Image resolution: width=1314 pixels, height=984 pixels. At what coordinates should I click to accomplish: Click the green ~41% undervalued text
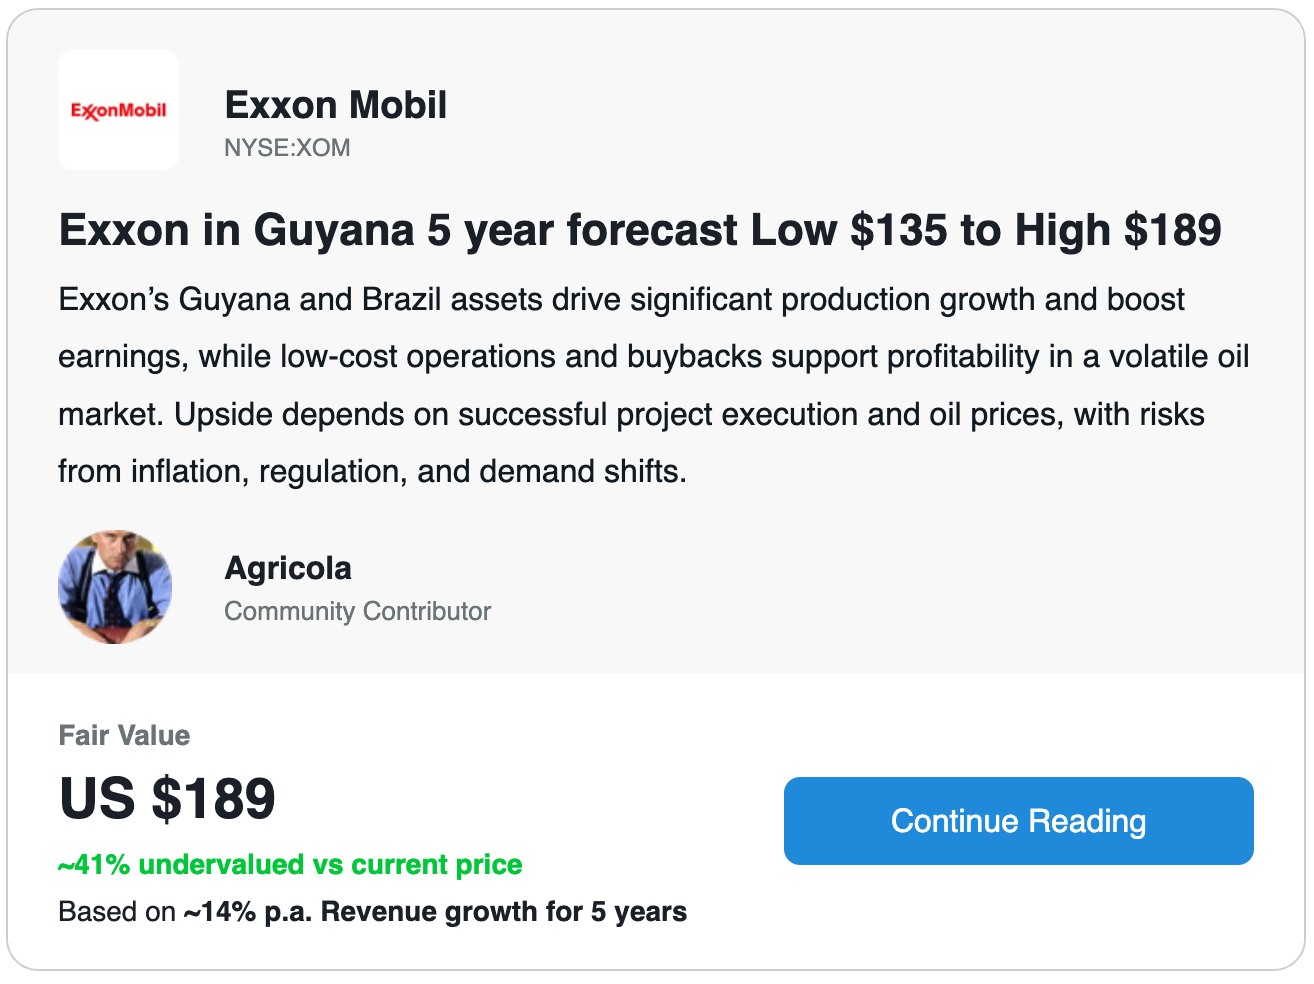(x=290, y=864)
